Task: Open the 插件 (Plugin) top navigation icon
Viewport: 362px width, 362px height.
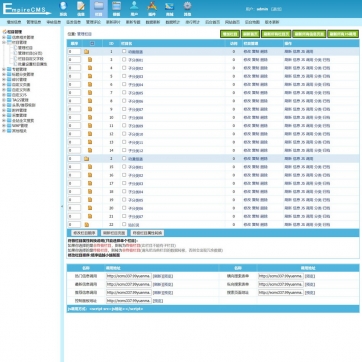Action: 152,9
